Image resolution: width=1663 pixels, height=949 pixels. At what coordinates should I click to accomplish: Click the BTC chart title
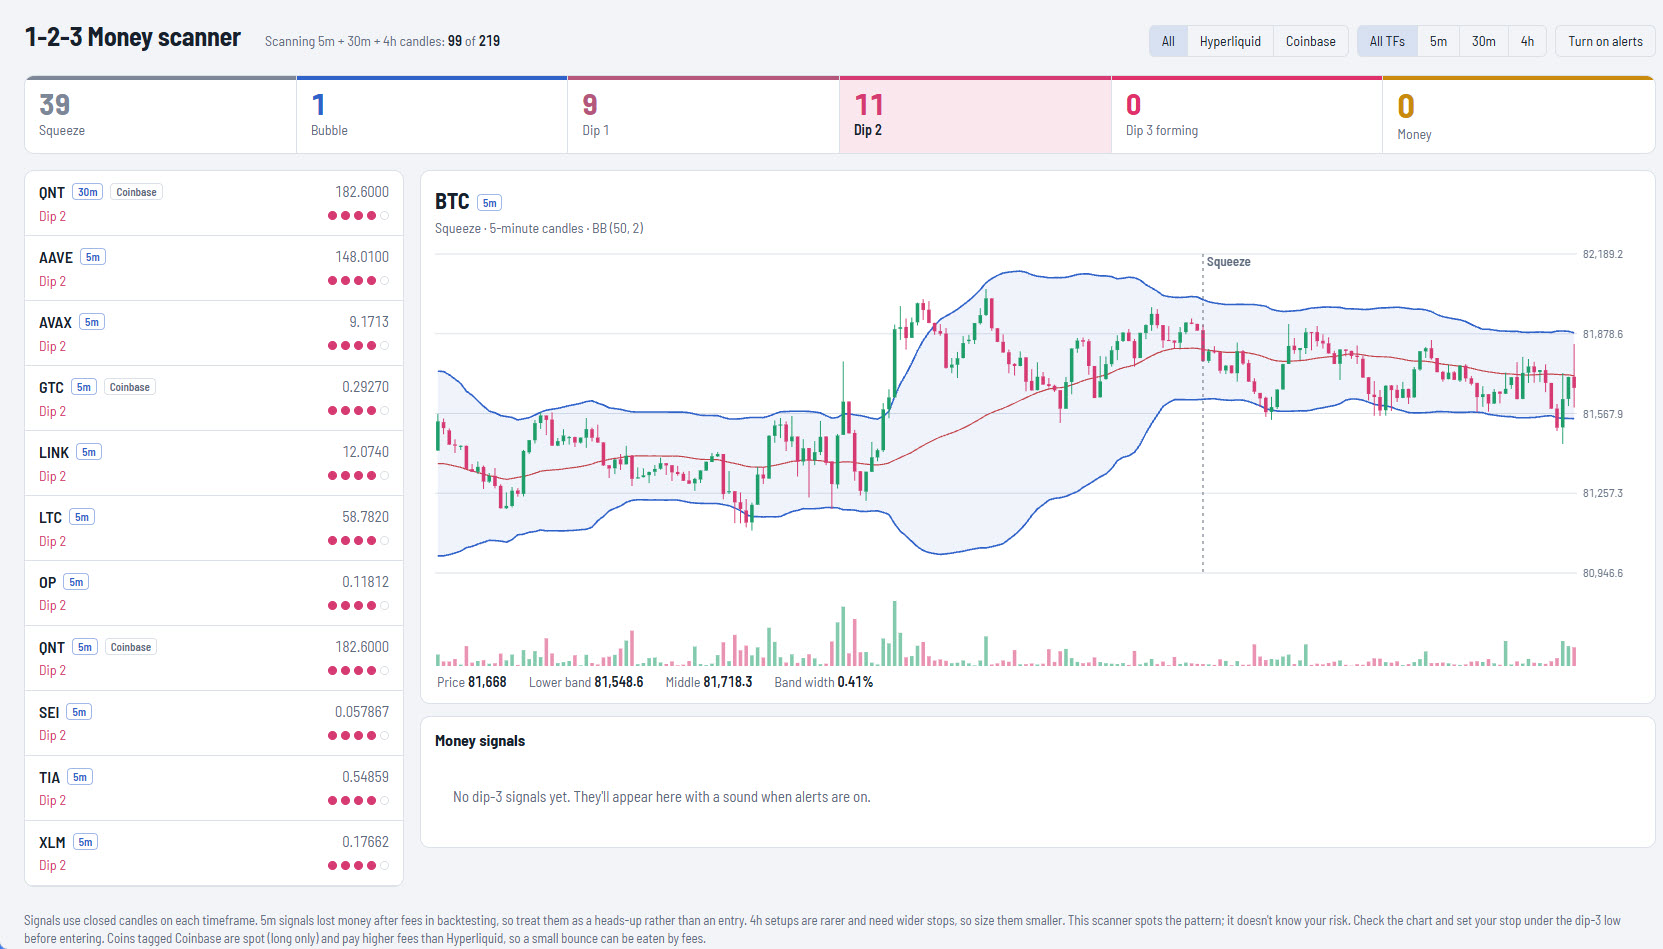pos(452,202)
